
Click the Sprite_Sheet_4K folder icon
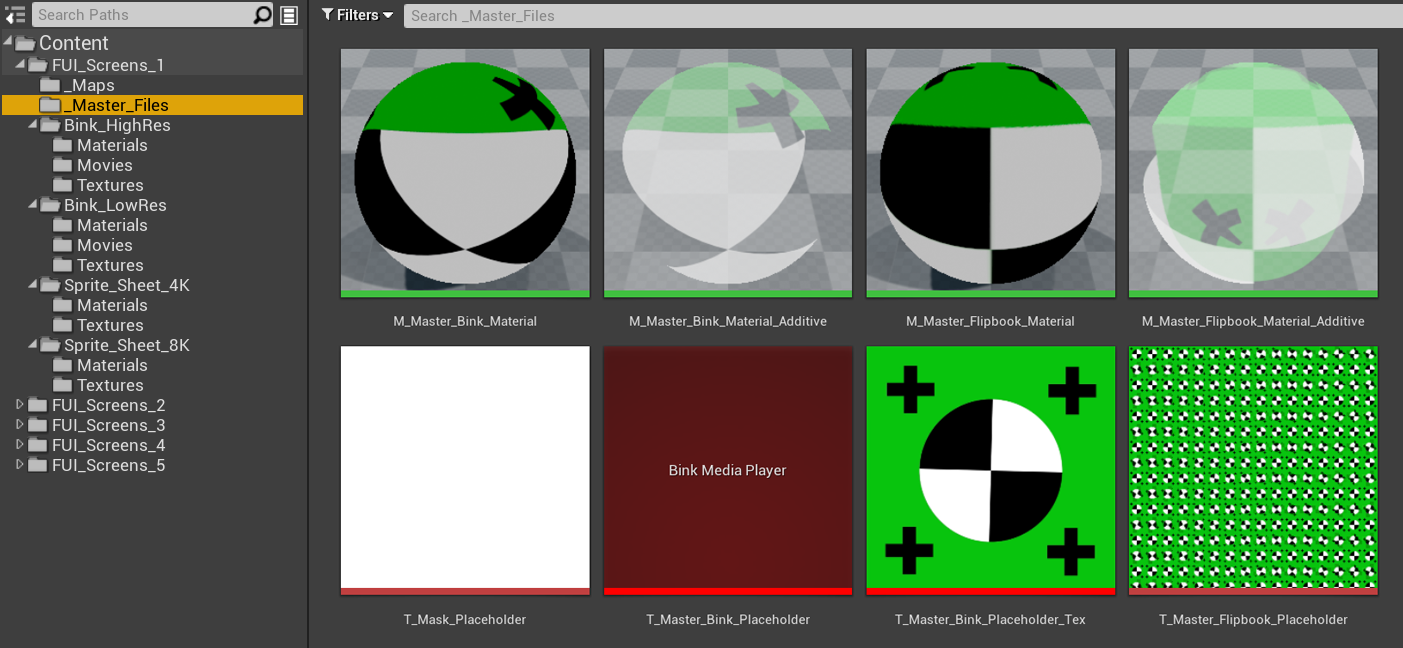(50, 286)
